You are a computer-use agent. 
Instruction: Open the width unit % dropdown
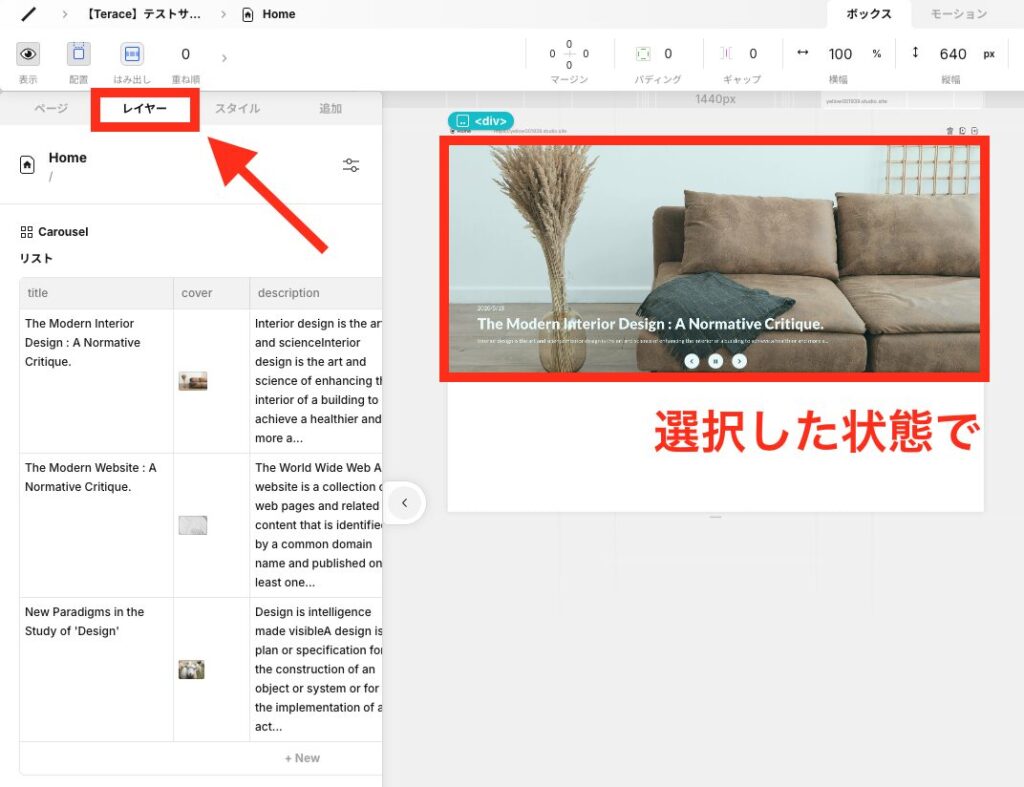tap(876, 54)
